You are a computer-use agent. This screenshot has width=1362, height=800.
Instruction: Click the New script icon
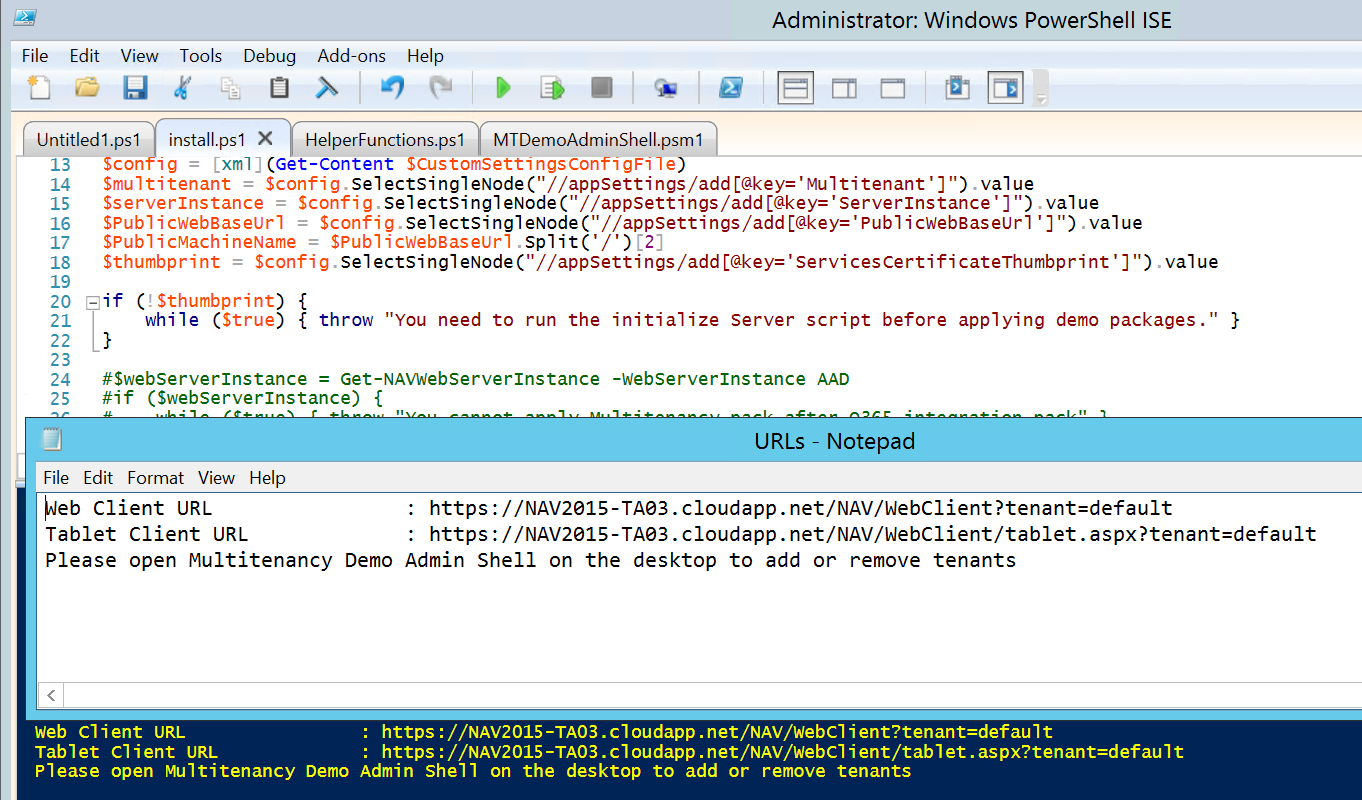(38, 88)
